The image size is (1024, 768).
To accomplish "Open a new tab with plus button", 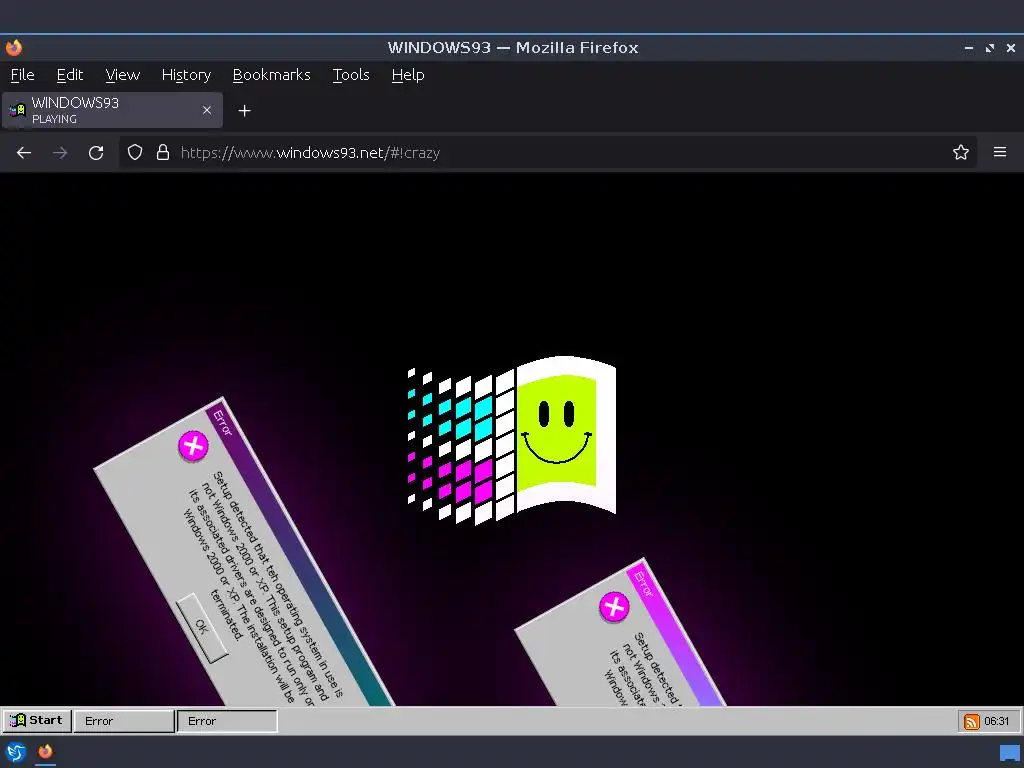I will click(244, 111).
